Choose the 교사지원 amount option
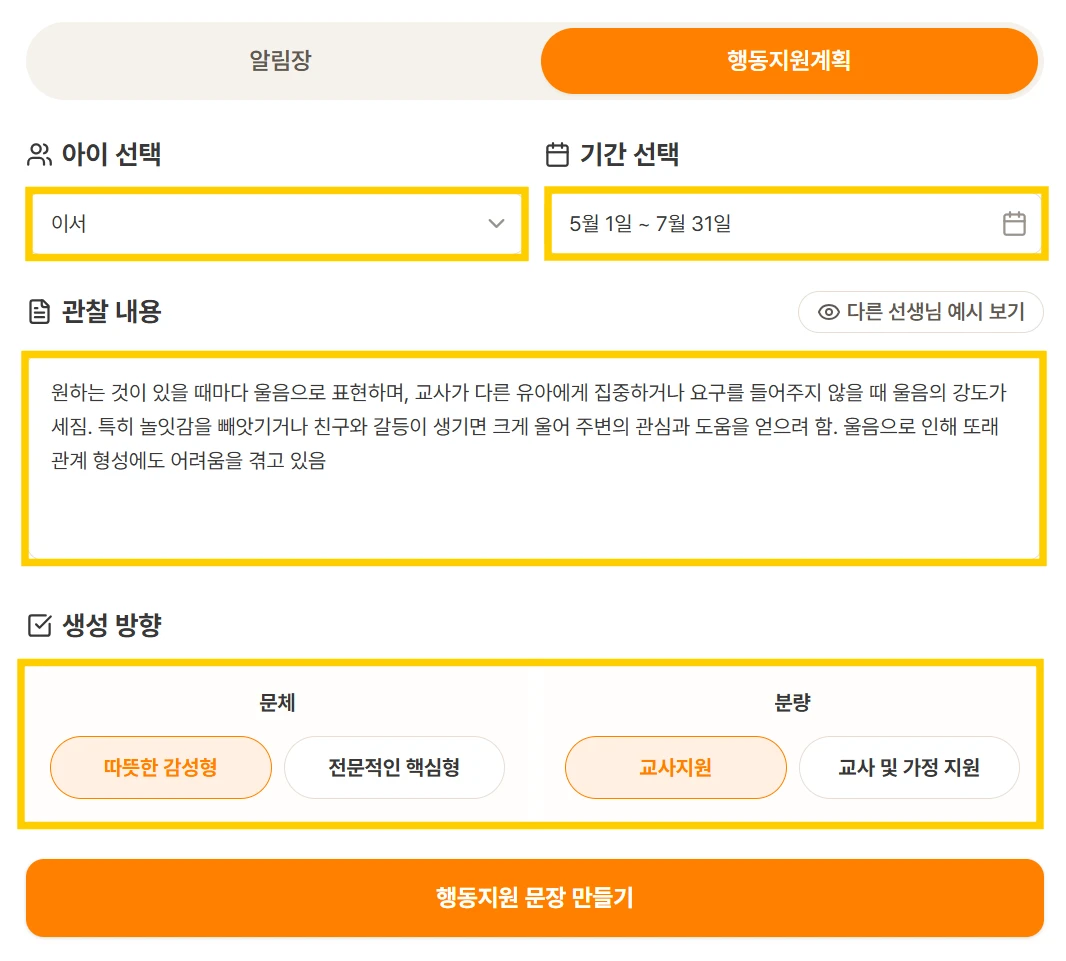1066x961 pixels. pos(676,767)
